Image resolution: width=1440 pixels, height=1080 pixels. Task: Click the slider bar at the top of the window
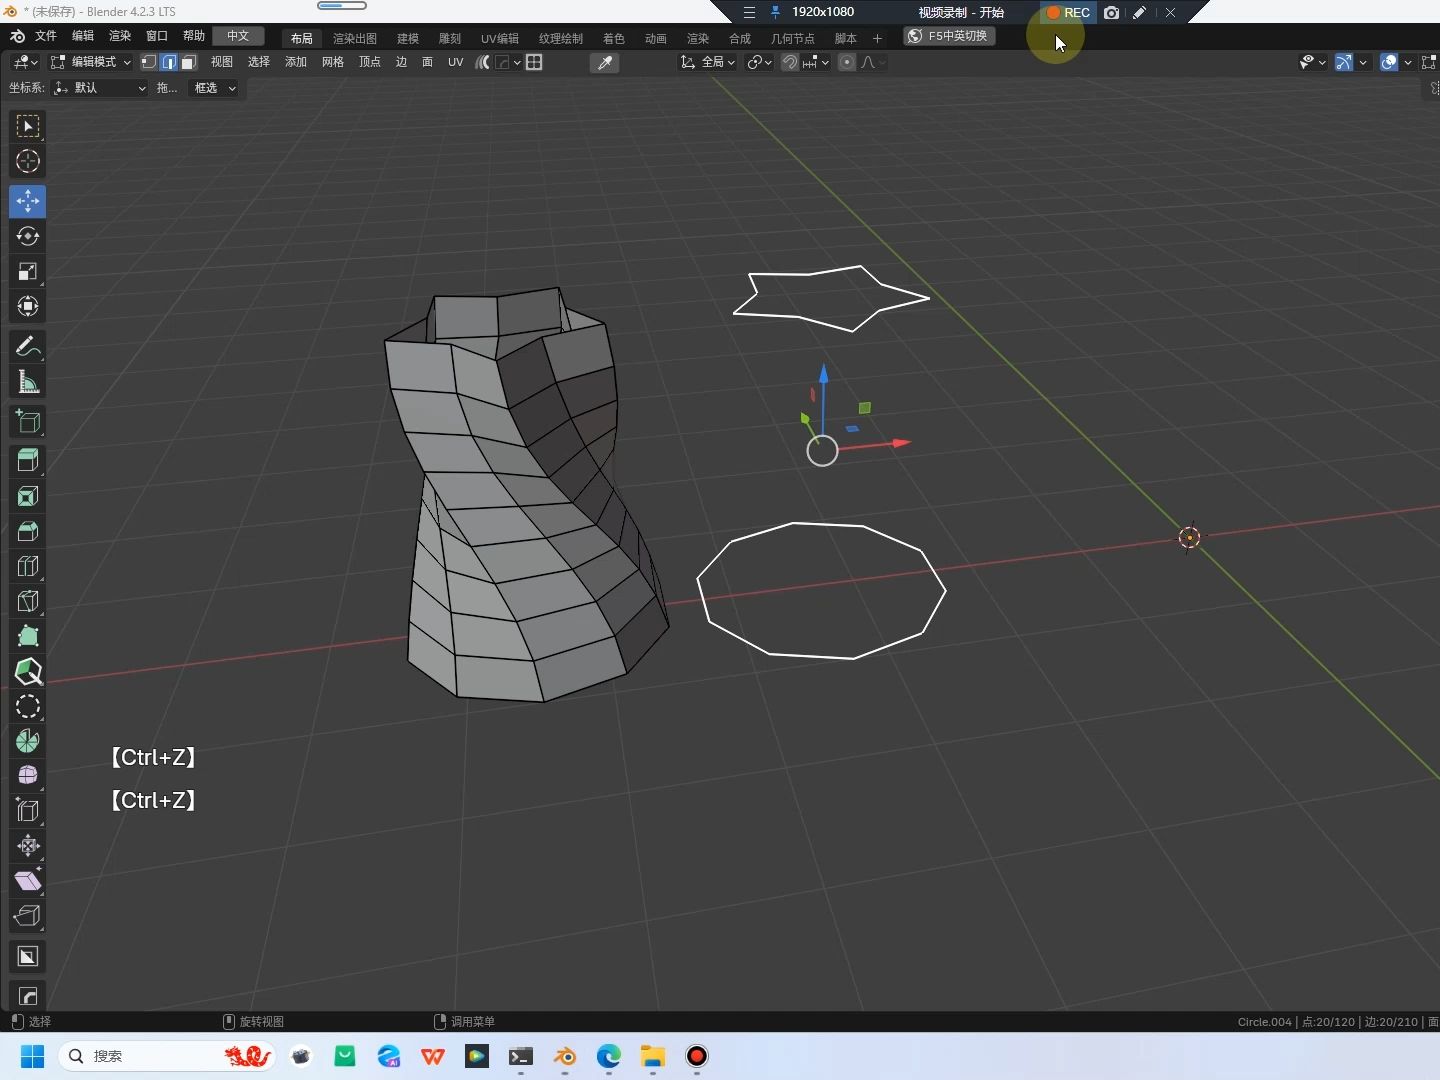343,5
